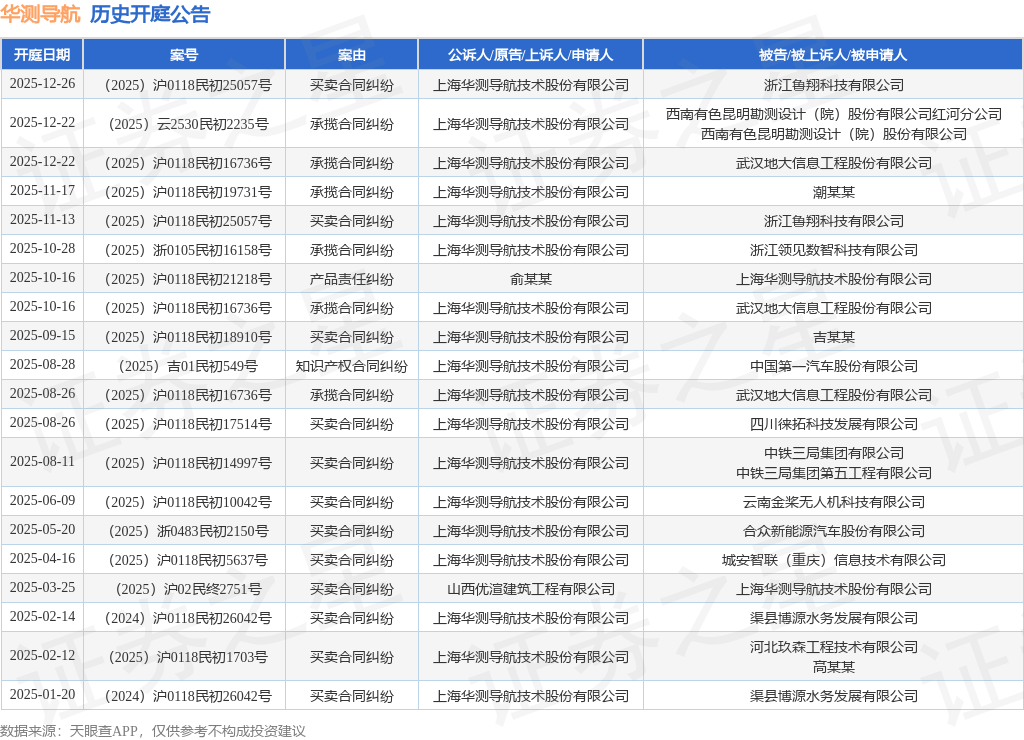Select case number (2025)沪0118民初19731号
1024x740 pixels.
tap(188, 192)
